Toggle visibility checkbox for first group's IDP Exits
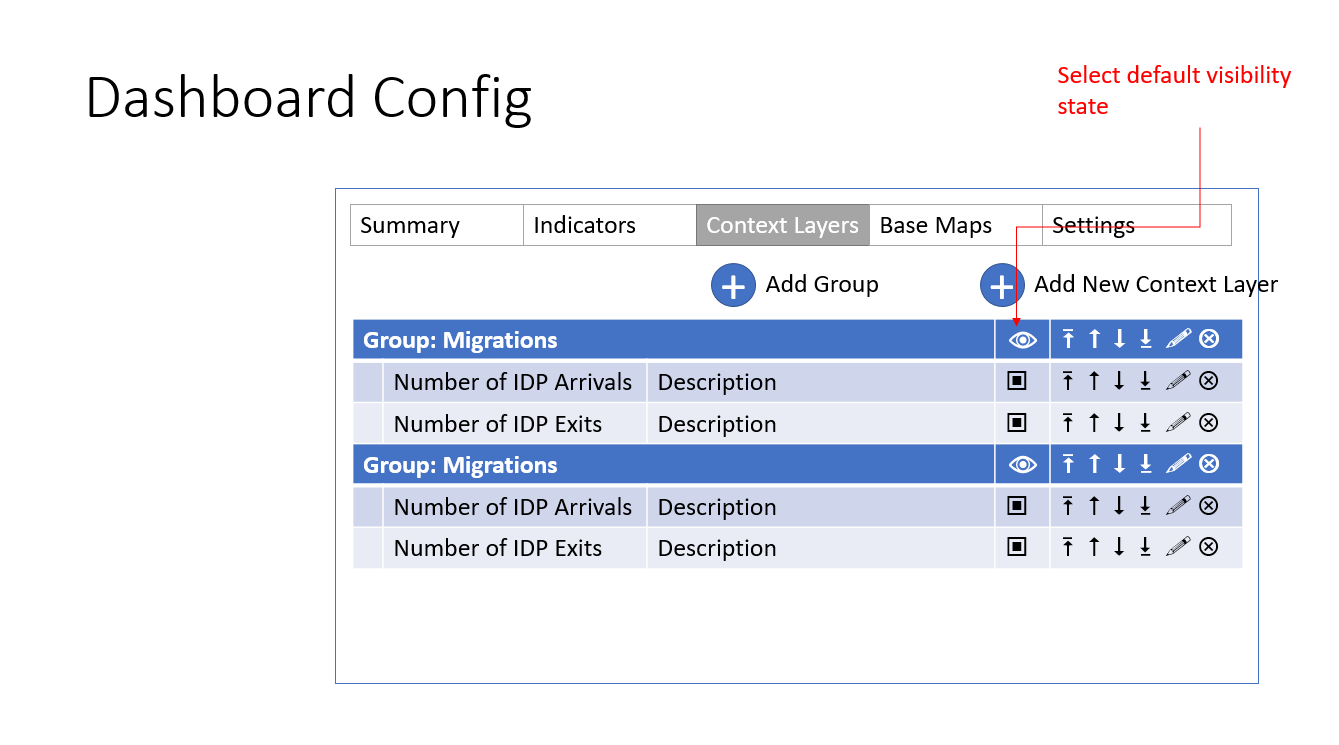 pyautogui.click(x=1017, y=423)
